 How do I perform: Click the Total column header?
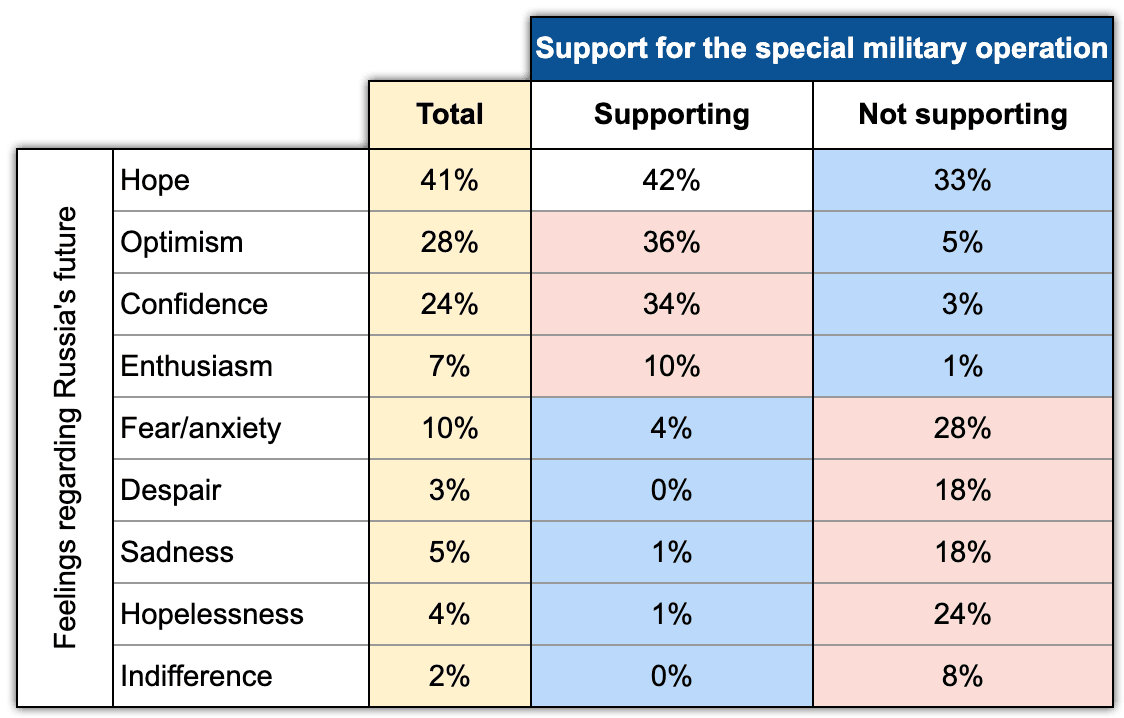[450, 115]
